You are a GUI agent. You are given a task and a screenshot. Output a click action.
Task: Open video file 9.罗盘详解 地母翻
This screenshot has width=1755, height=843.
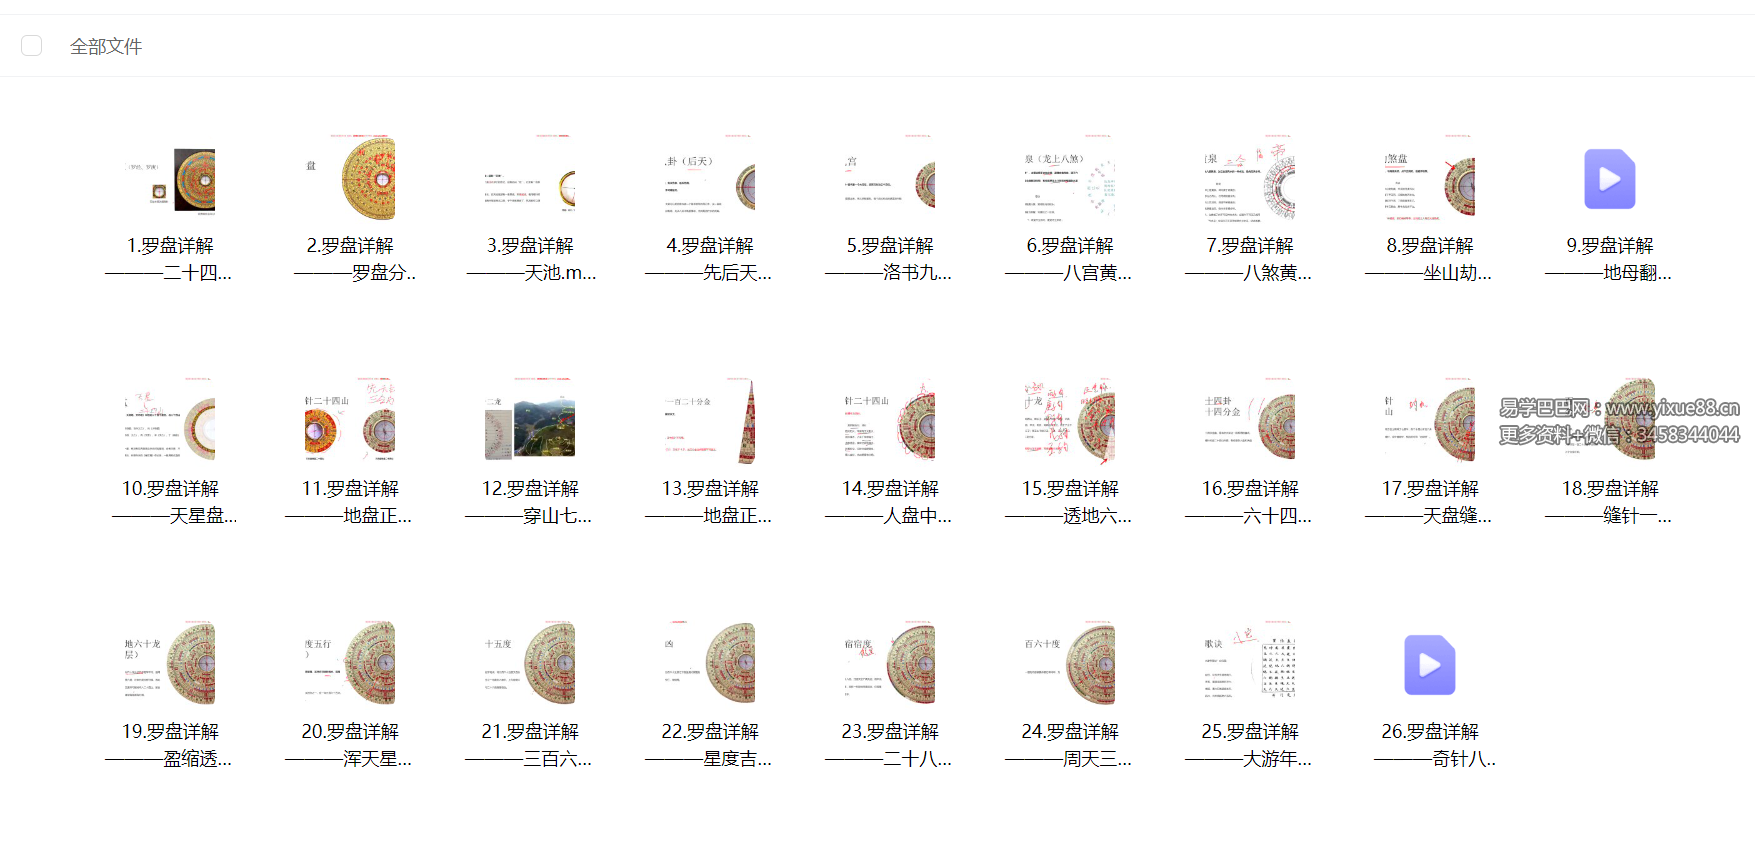pos(1609,180)
